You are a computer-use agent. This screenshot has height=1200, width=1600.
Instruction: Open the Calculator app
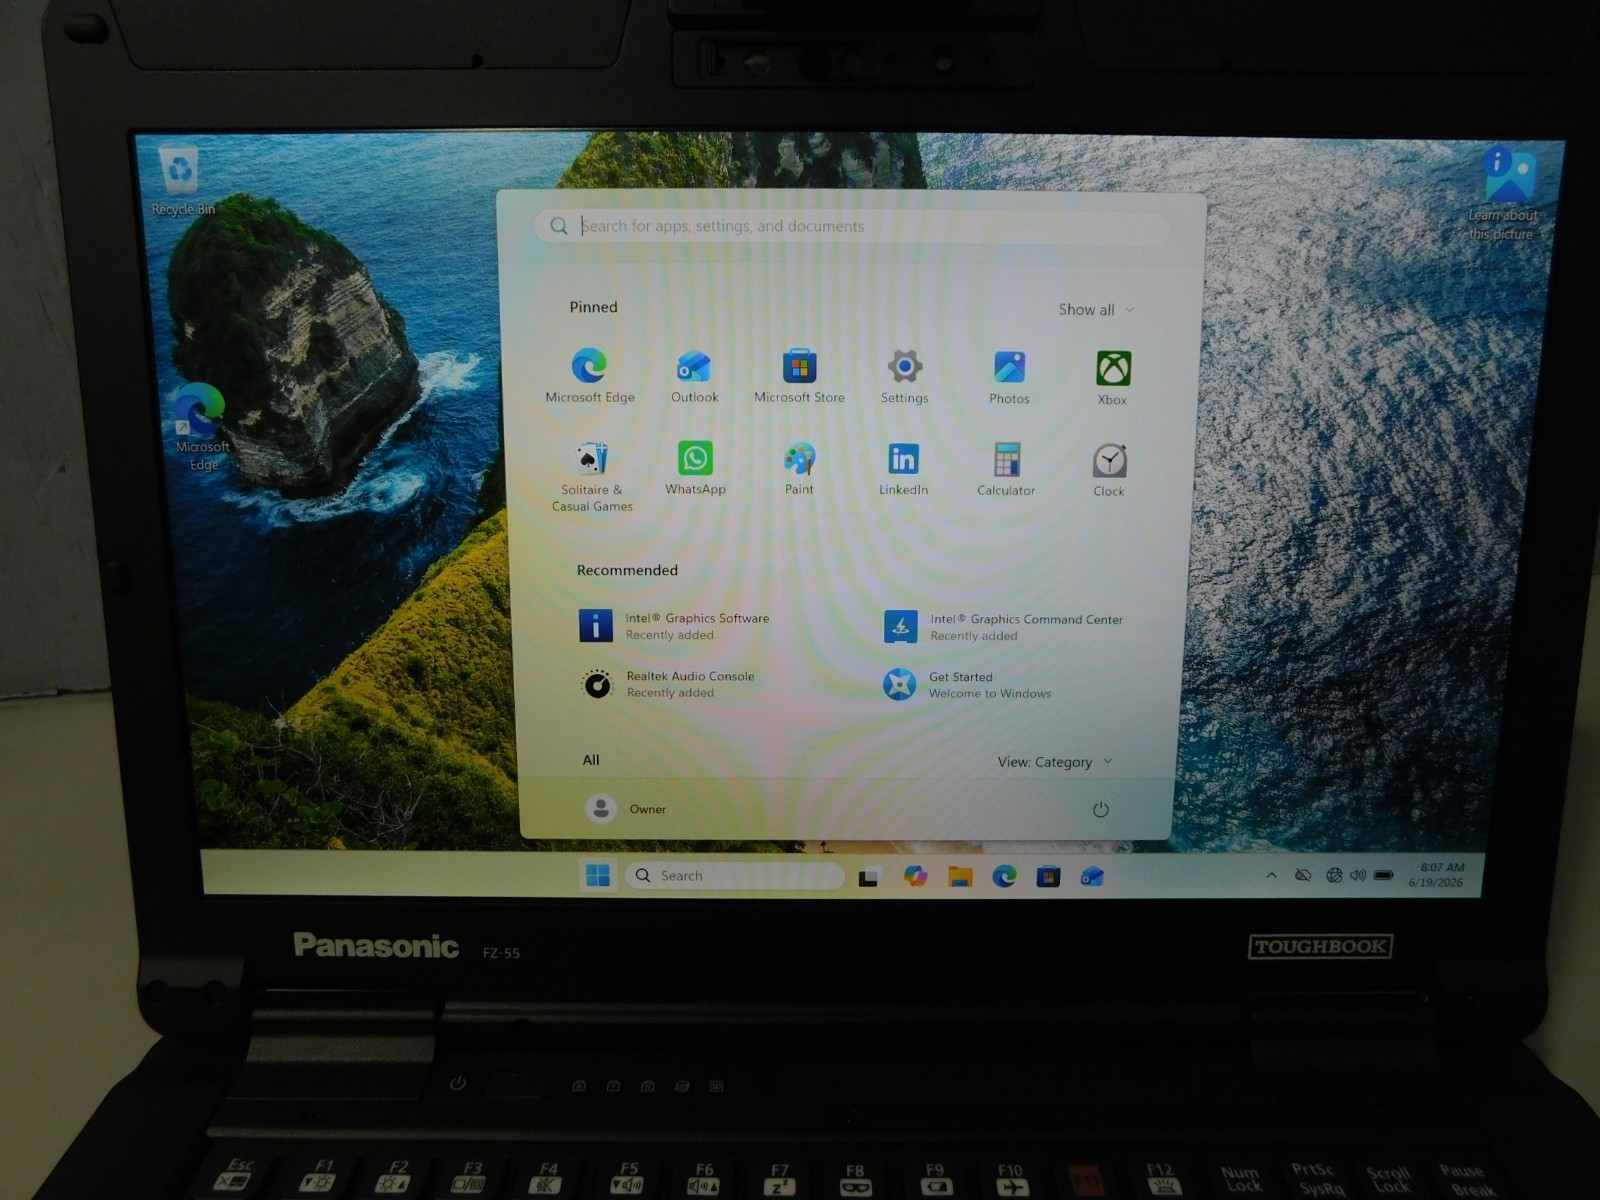(1006, 469)
